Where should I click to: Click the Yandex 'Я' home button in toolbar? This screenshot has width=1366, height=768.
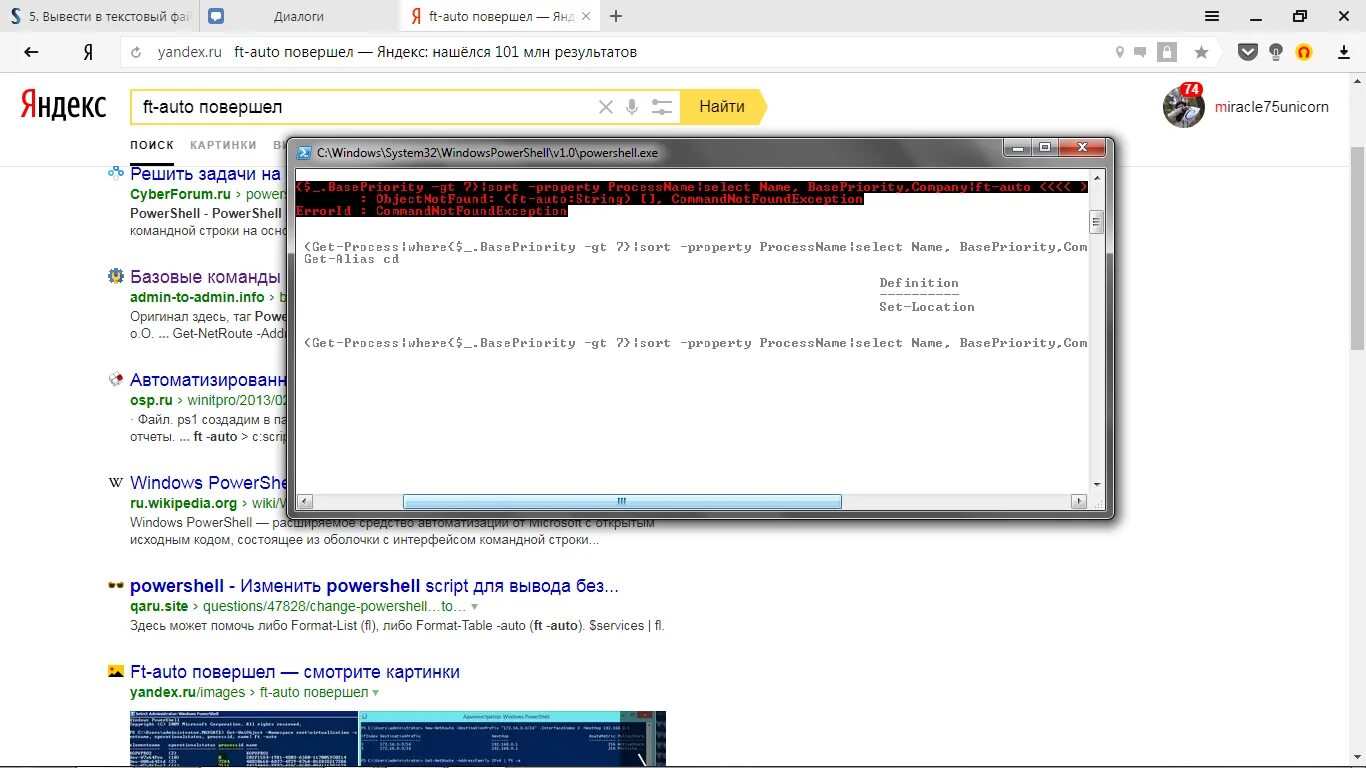[88, 52]
